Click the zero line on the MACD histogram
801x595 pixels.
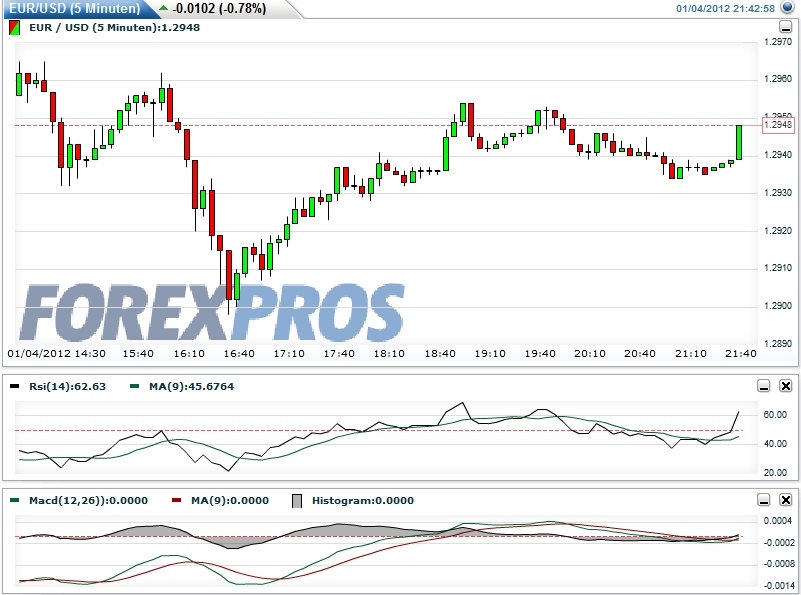click(x=400, y=537)
